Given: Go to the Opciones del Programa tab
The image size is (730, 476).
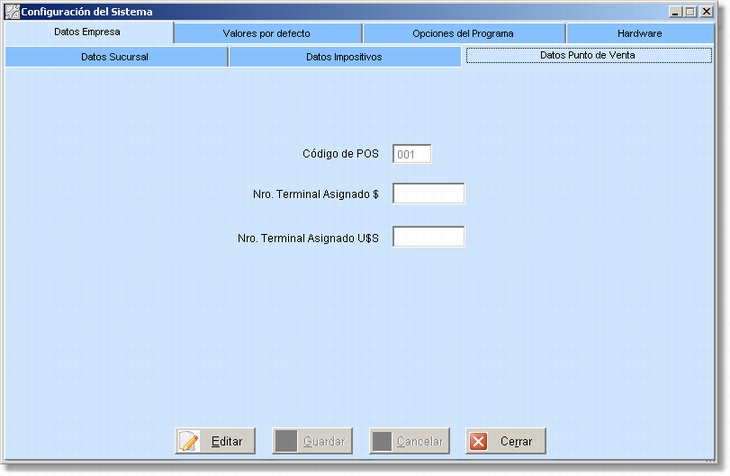Looking at the screenshot, I should pyautogui.click(x=463, y=34).
